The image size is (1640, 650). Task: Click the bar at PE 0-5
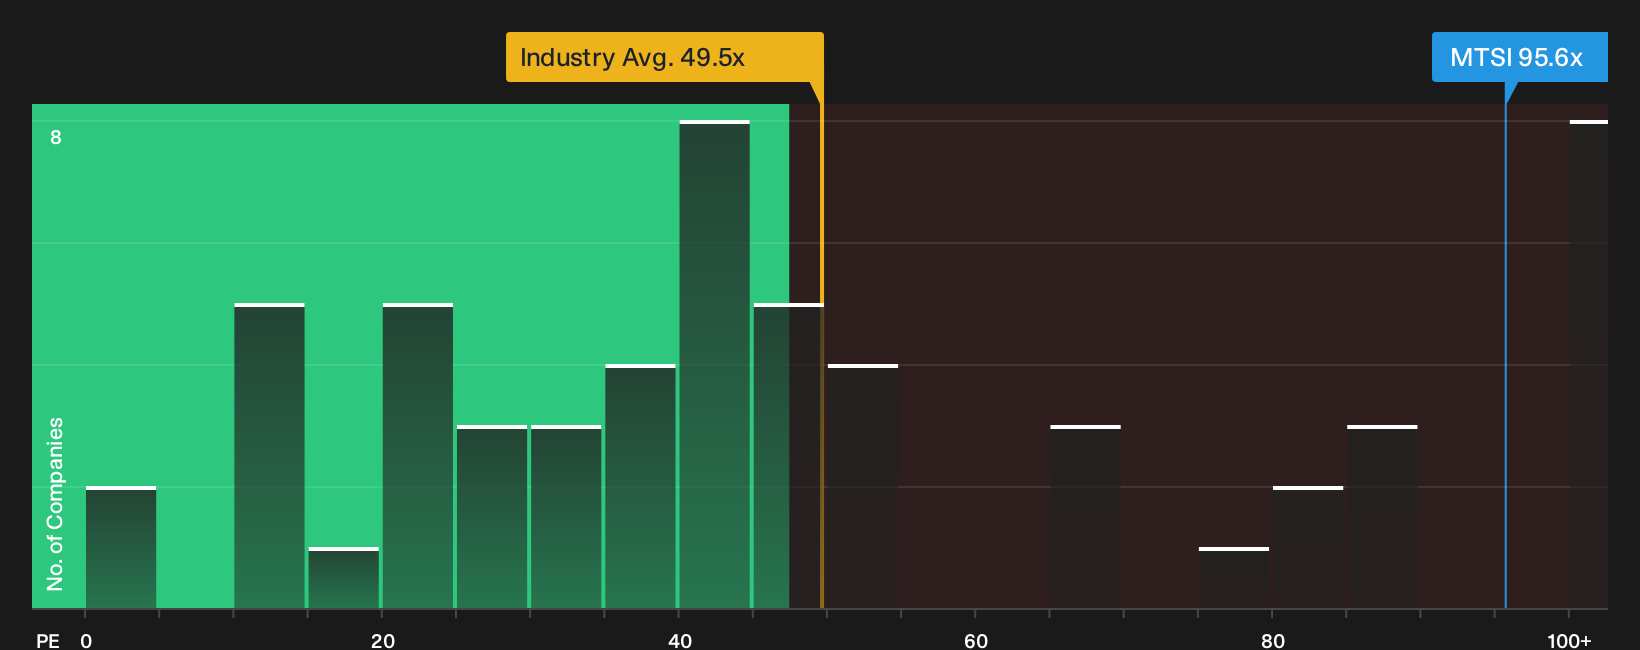(x=121, y=547)
